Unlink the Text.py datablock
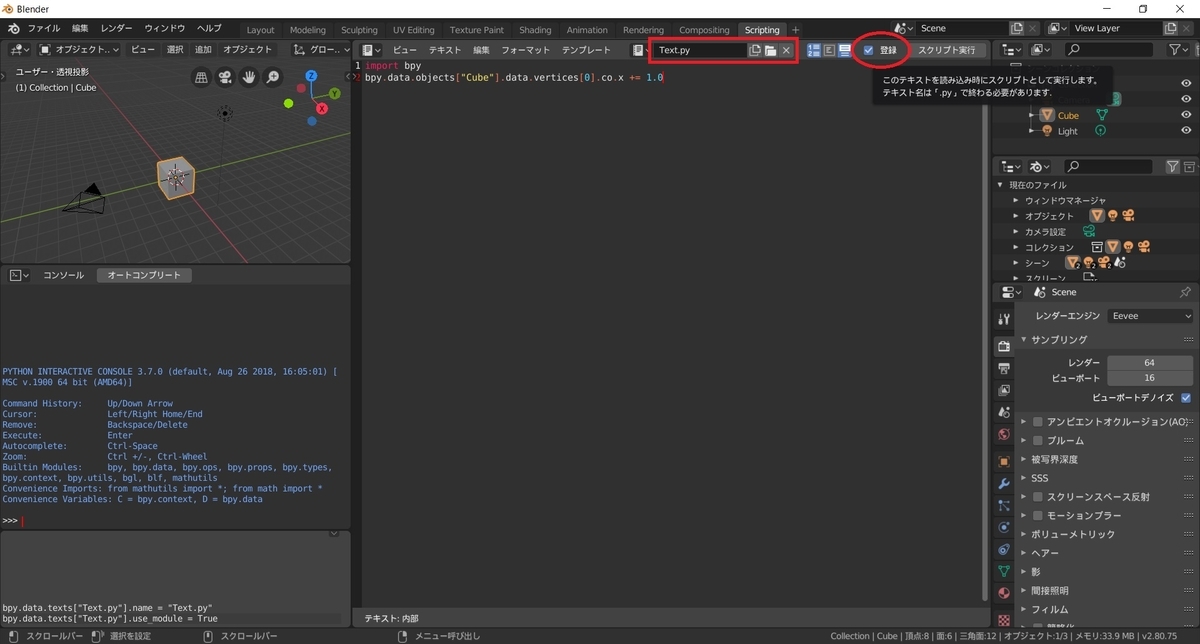 [786, 50]
